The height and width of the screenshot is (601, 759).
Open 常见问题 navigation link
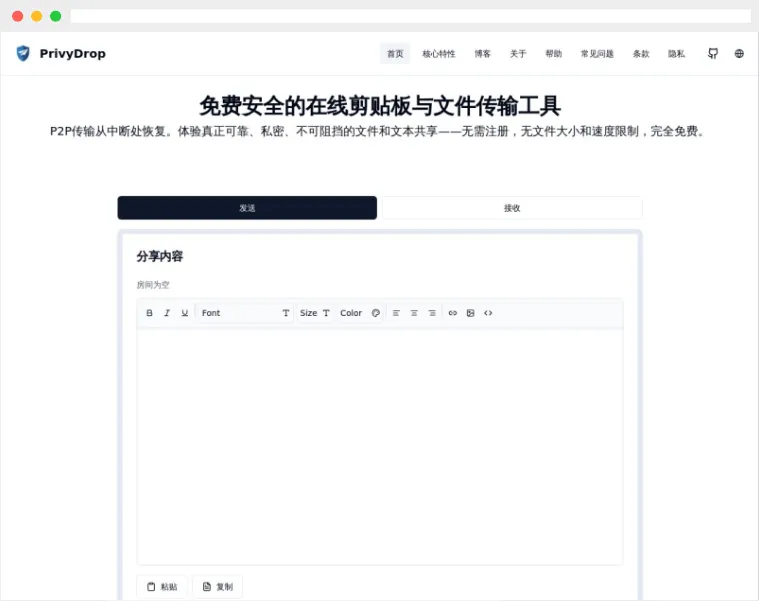point(597,54)
